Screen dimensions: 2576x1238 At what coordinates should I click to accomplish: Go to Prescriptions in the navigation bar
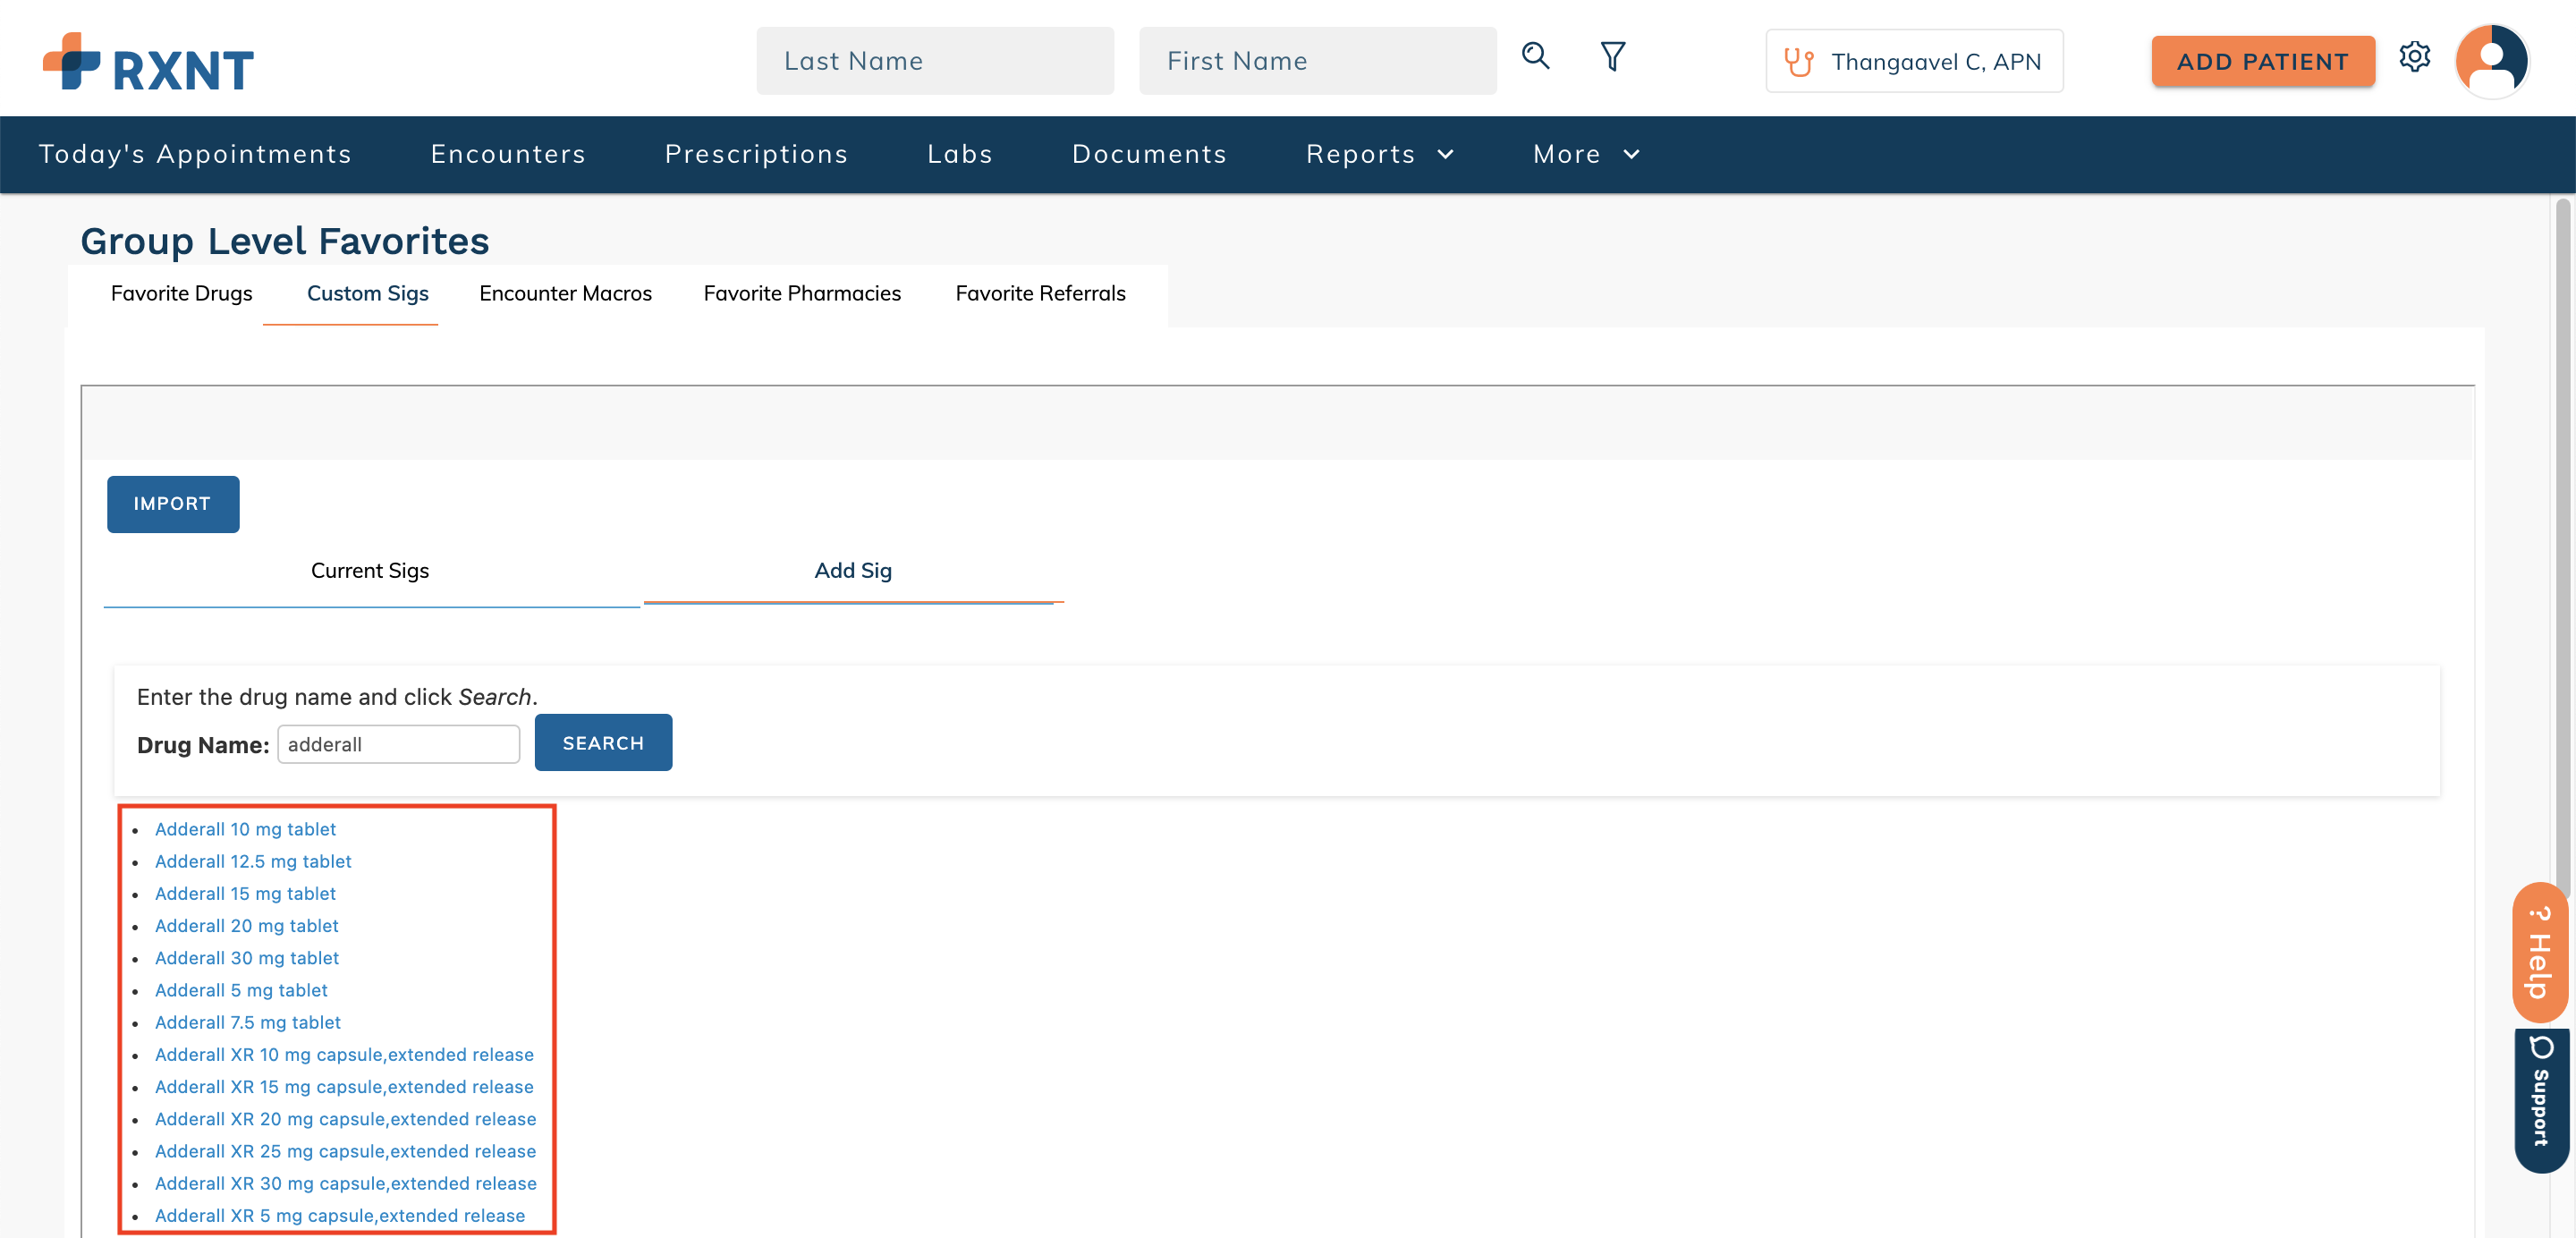[x=756, y=154]
